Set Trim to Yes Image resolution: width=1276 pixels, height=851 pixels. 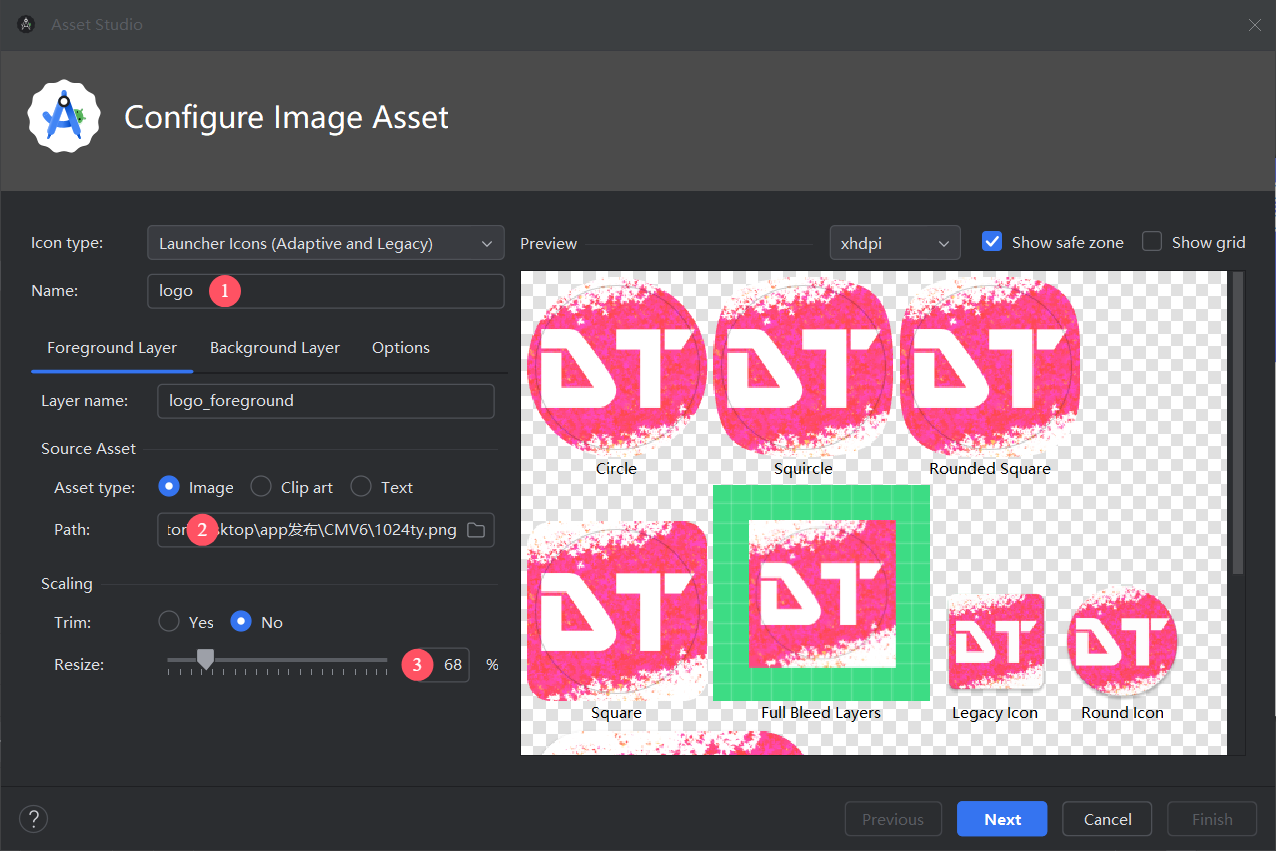coord(169,622)
